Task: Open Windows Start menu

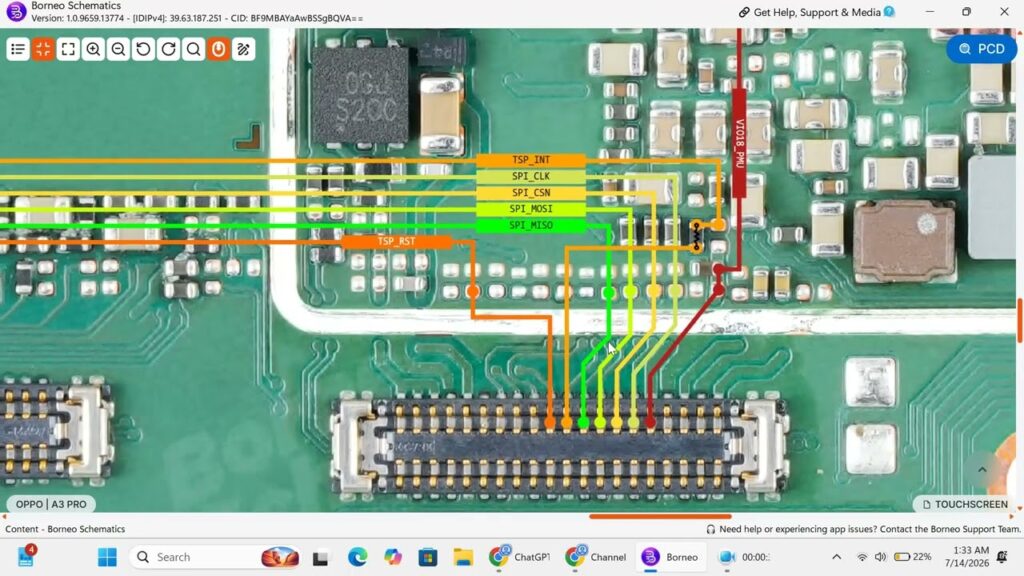Action: tap(107, 557)
